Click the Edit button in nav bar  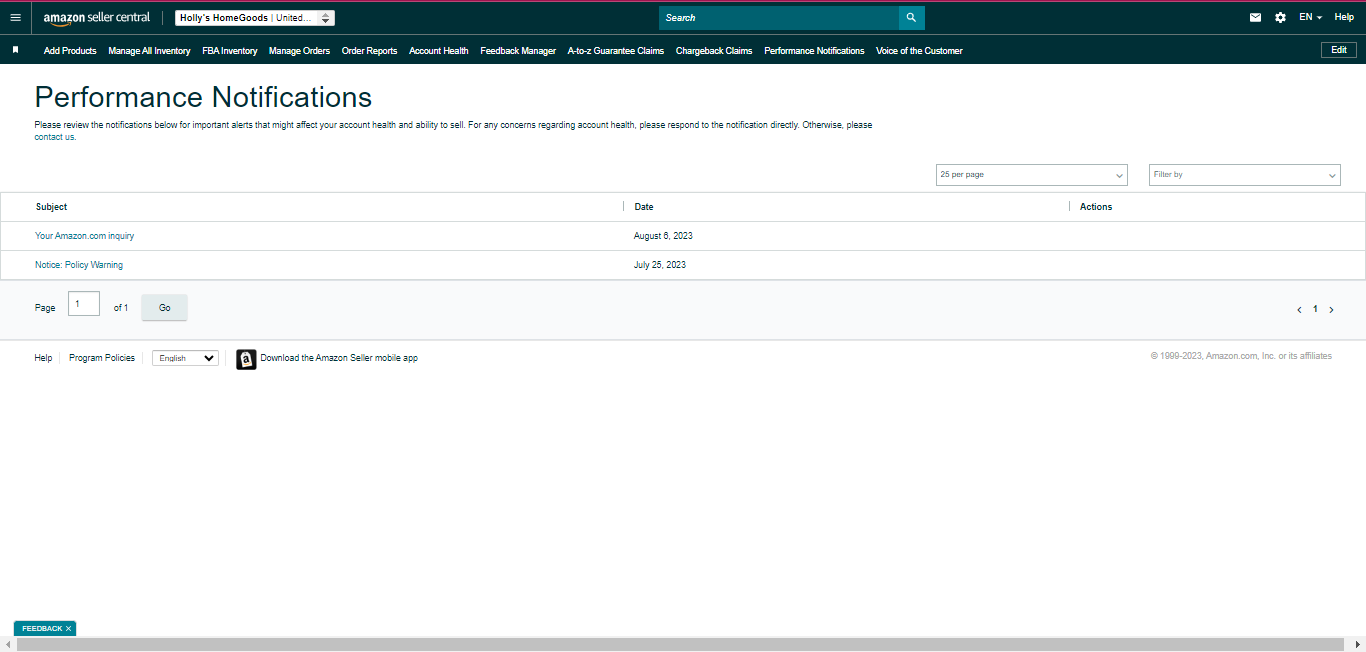coord(1339,50)
